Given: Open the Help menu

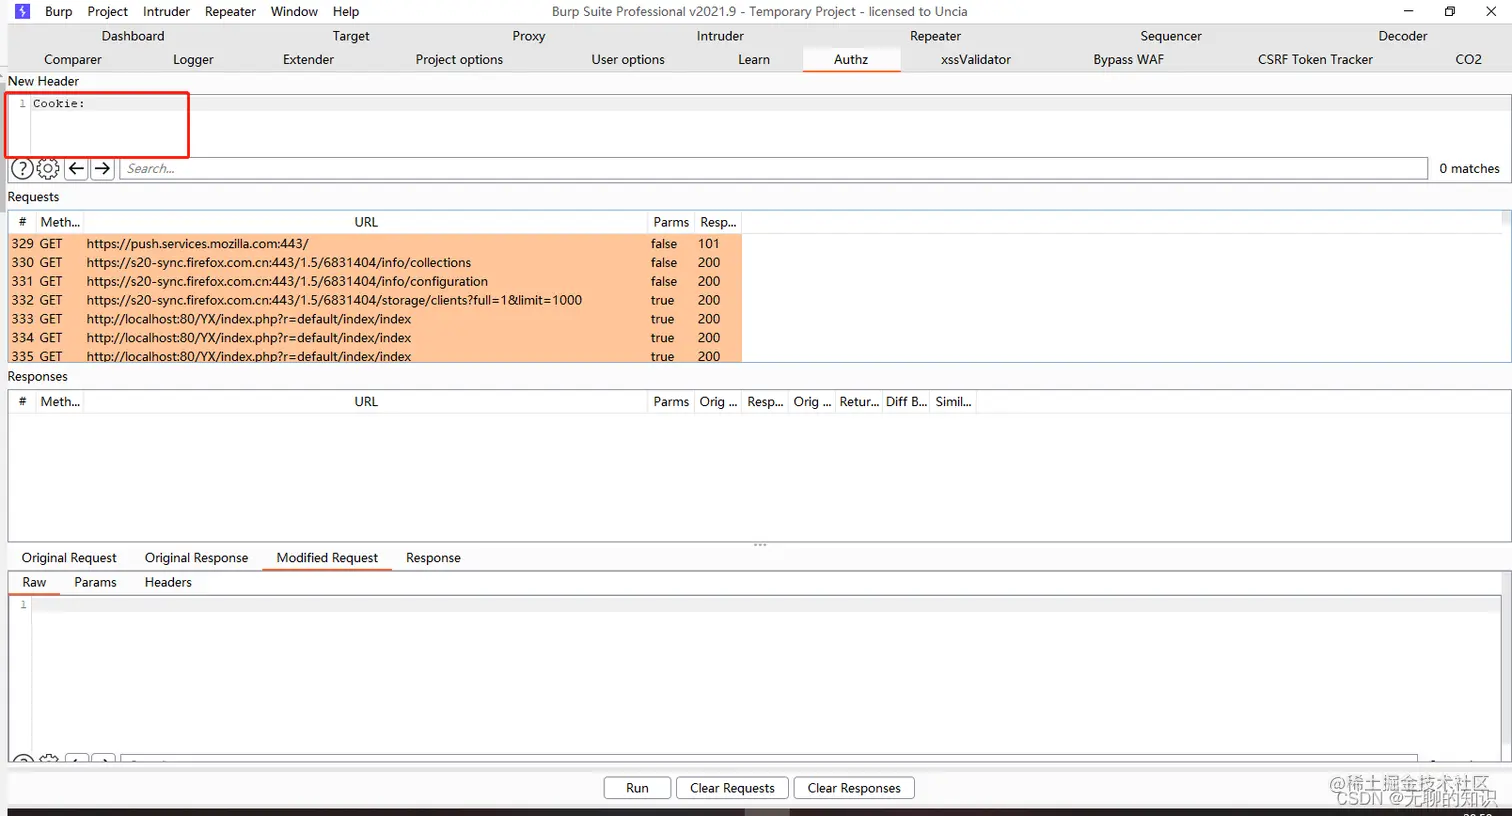Looking at the screenshot, I should click(x=346, y=11).
